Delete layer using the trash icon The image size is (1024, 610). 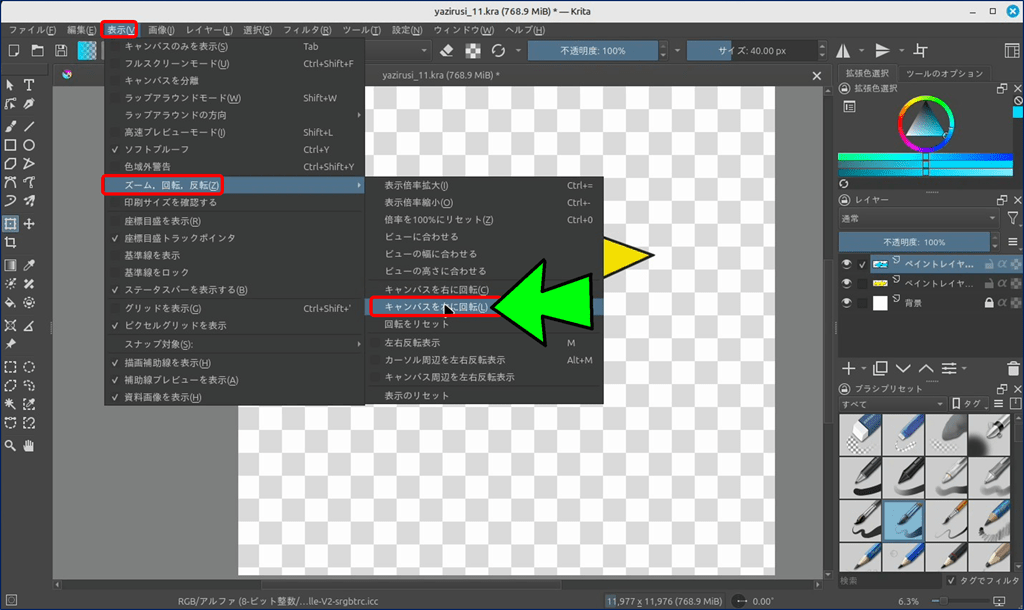(x=1015, y=369)
